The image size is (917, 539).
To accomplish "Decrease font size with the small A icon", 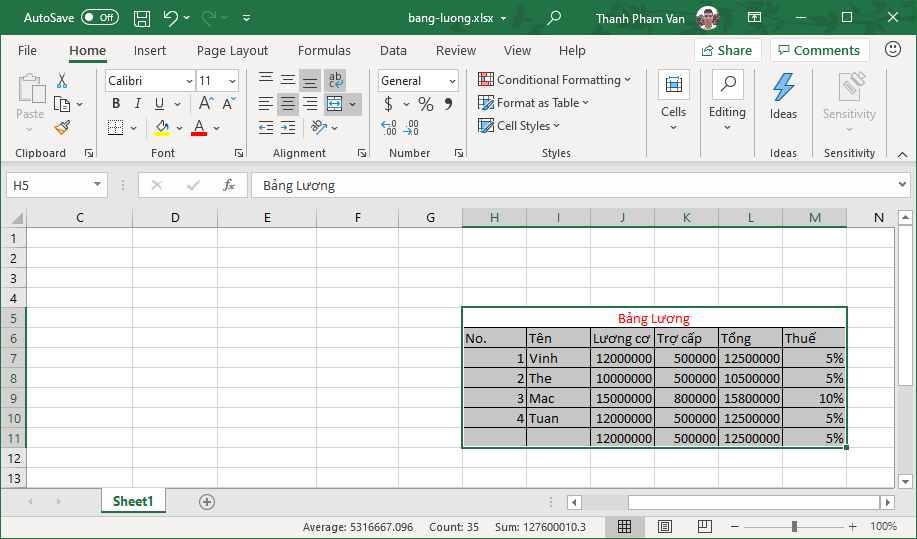I will (x=229, y=103).
